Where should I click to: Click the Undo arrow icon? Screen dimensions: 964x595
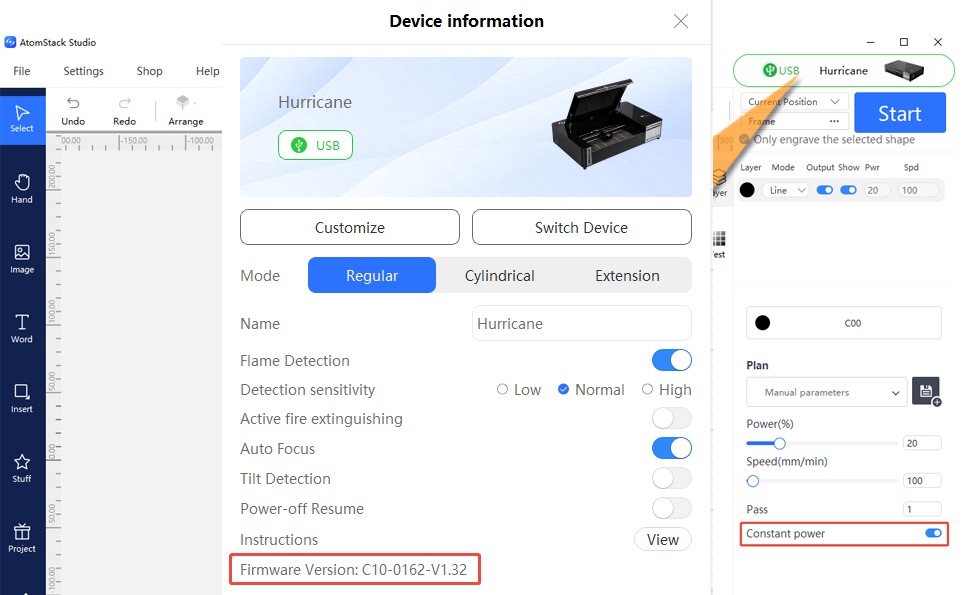coord(73,103)
